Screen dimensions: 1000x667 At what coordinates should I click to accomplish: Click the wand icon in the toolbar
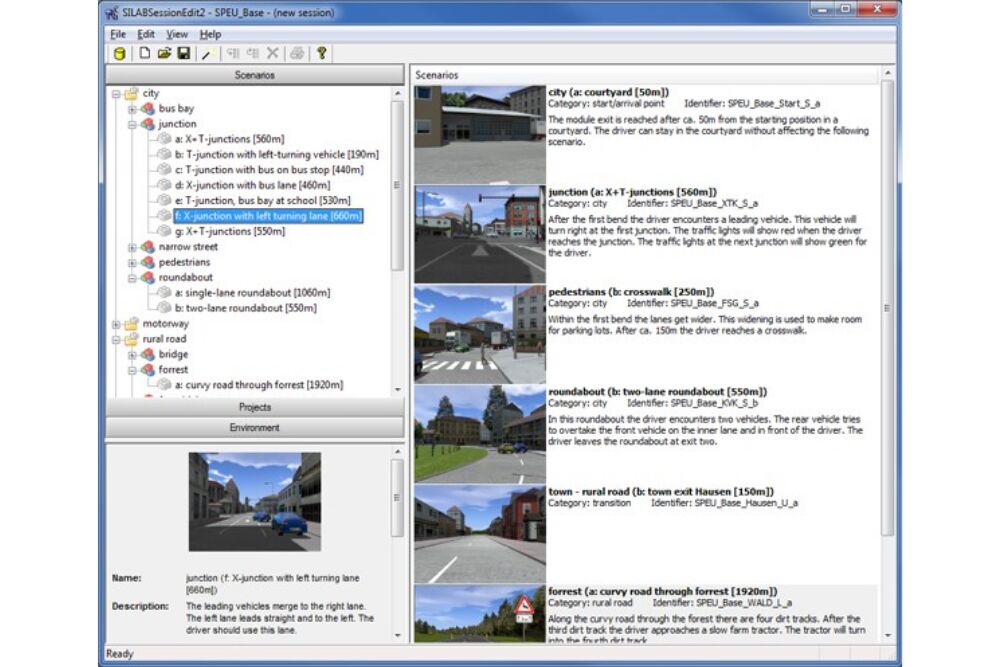pos(207,54)
